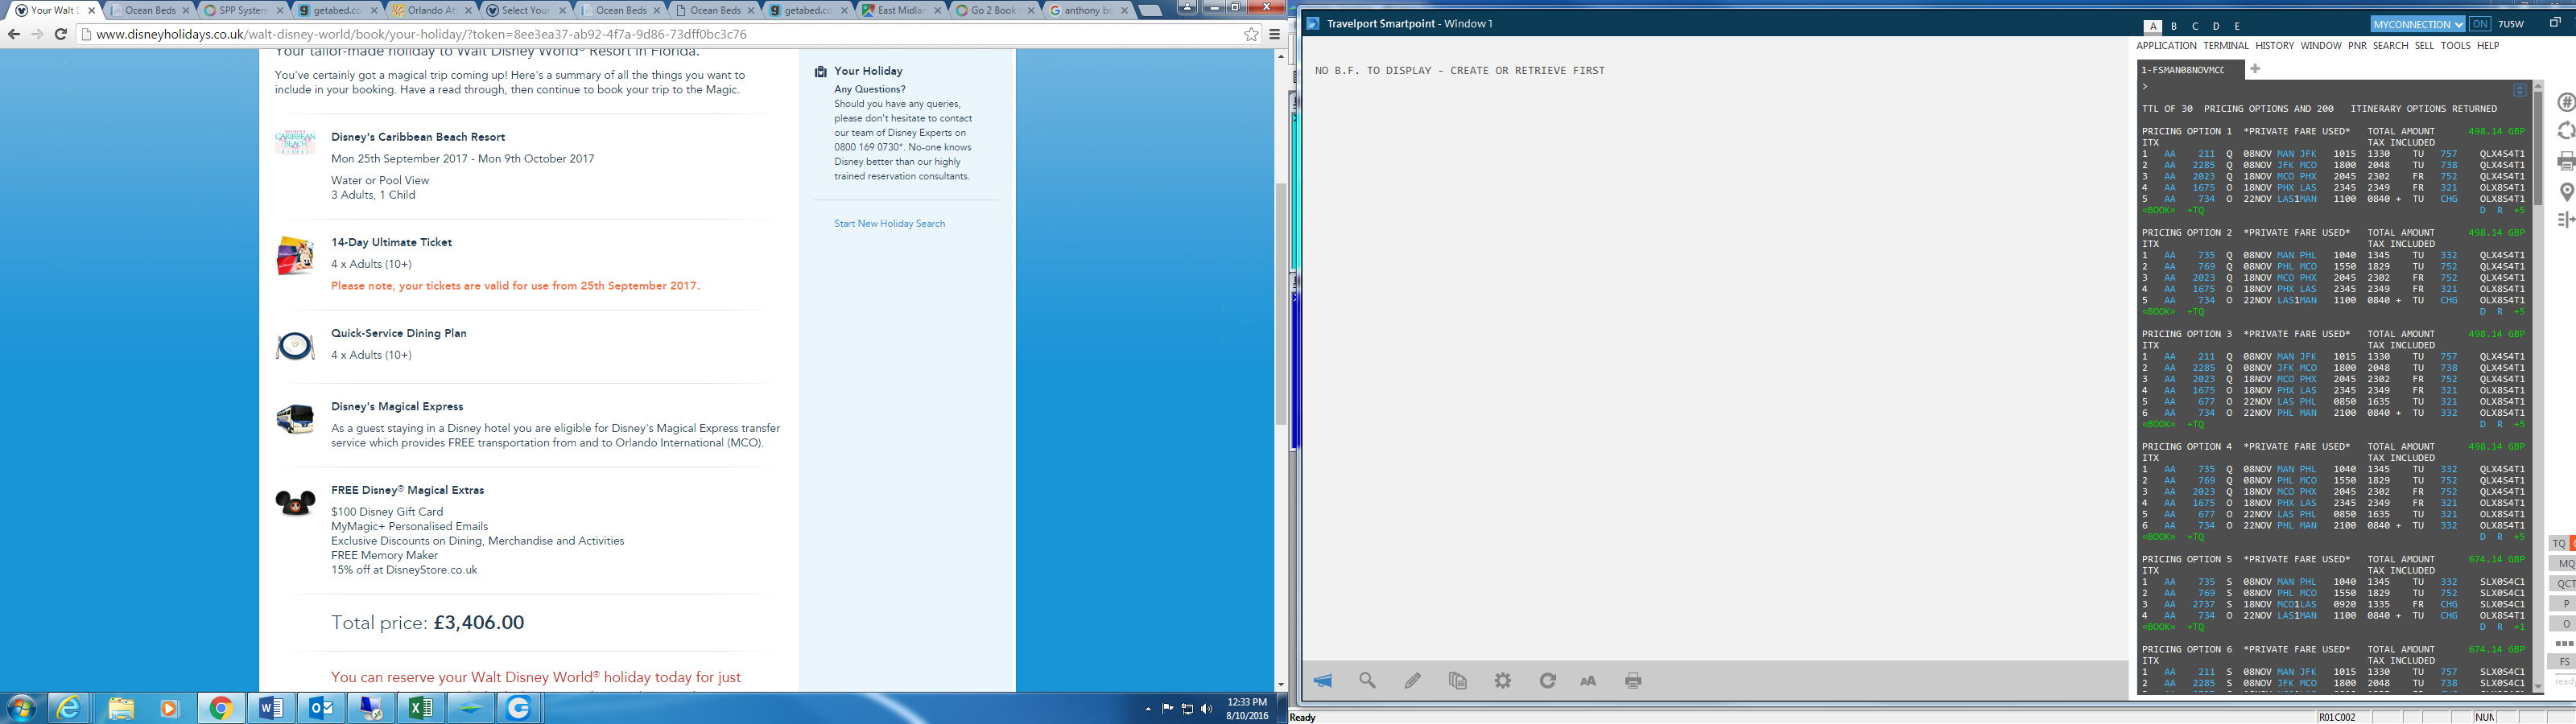Click BOOK under Pricing Option 2
This screenshot has height=724, width=2576.
(2158, 312)
